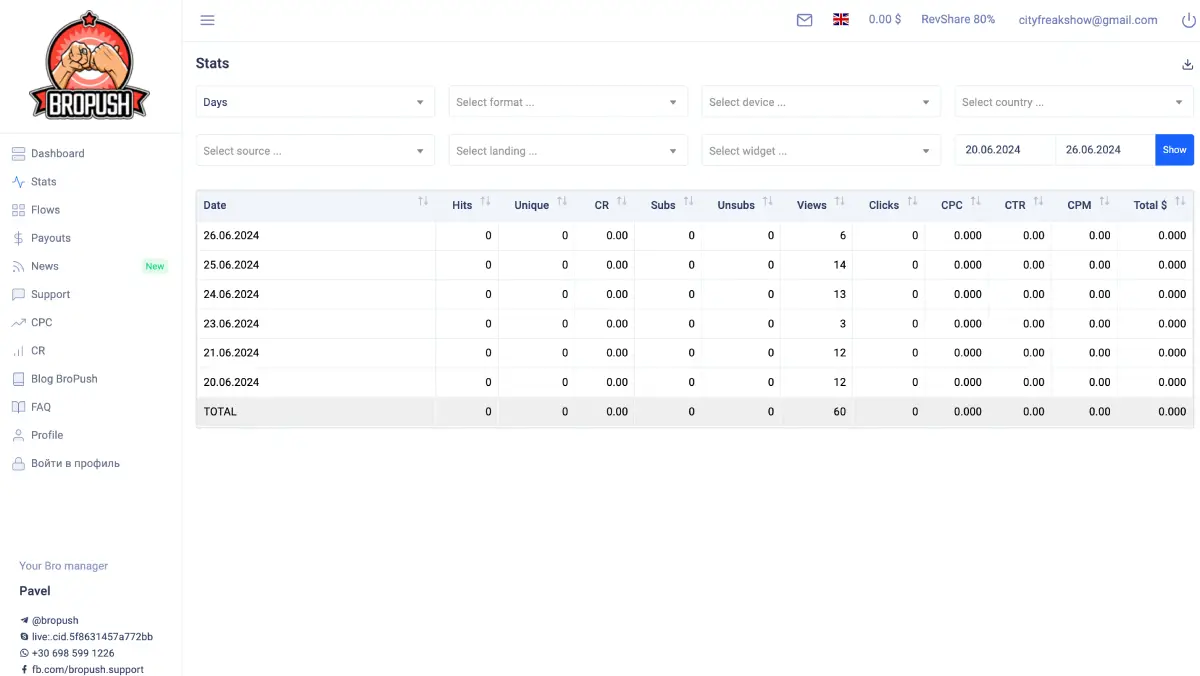Open the @bropush Telegram link
This screenshot has height=676, width=1200.
coord(54,620)
